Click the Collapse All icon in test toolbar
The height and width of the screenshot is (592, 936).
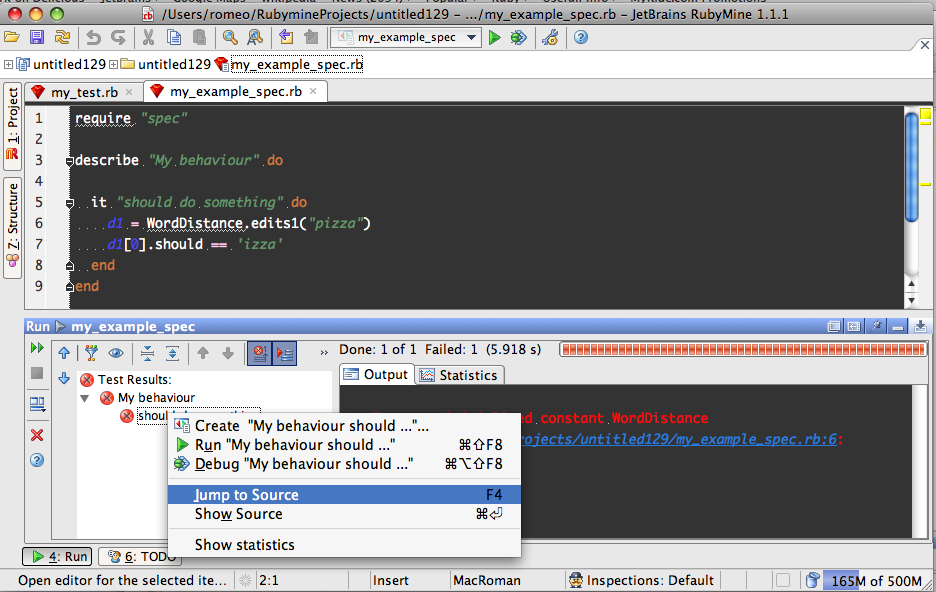click(147, 353)
